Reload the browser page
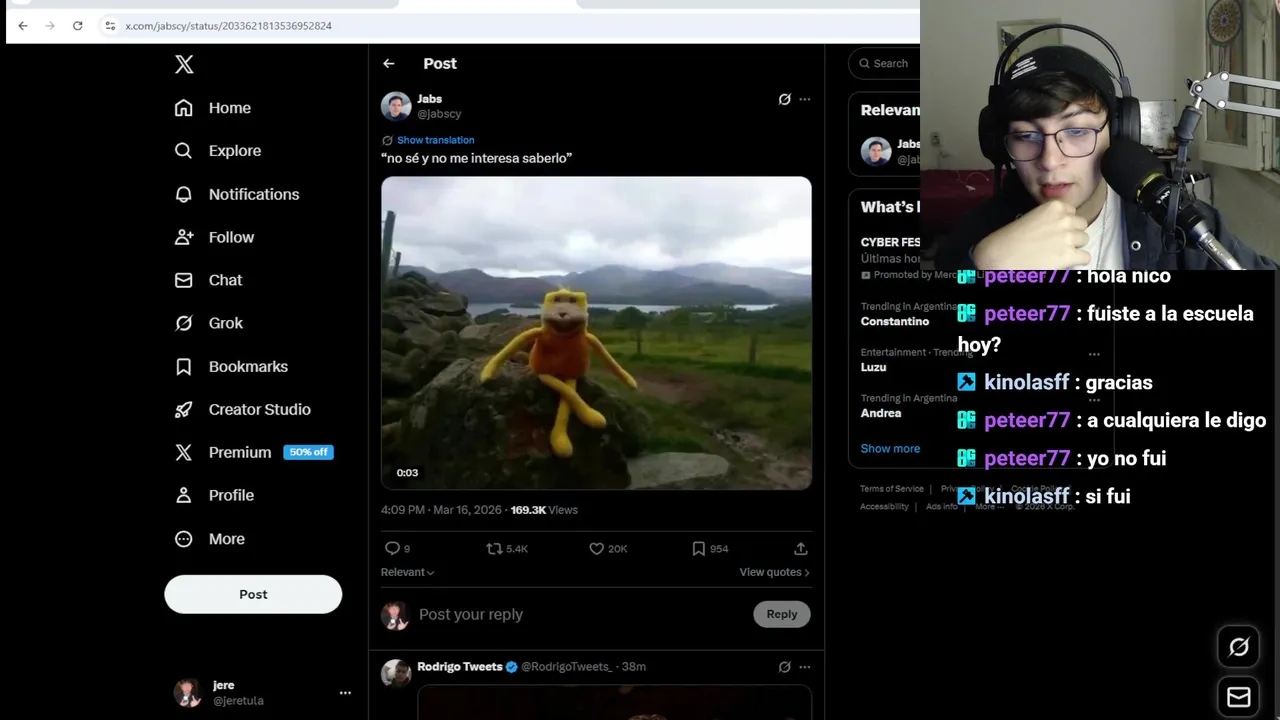The image size is (1280, 720). point(77,26)
